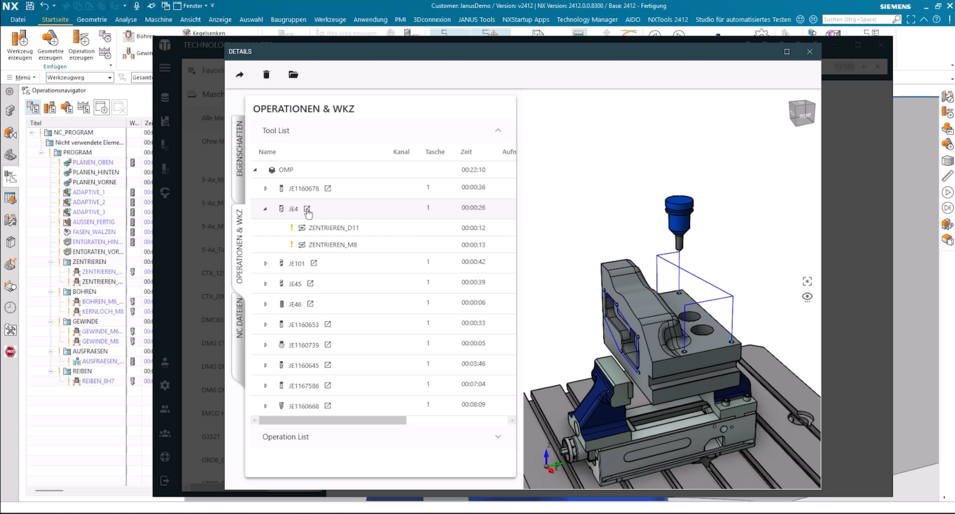Expand the JE1160678 tool row
This screenshot has height=514, width=955.
[266, 188]
